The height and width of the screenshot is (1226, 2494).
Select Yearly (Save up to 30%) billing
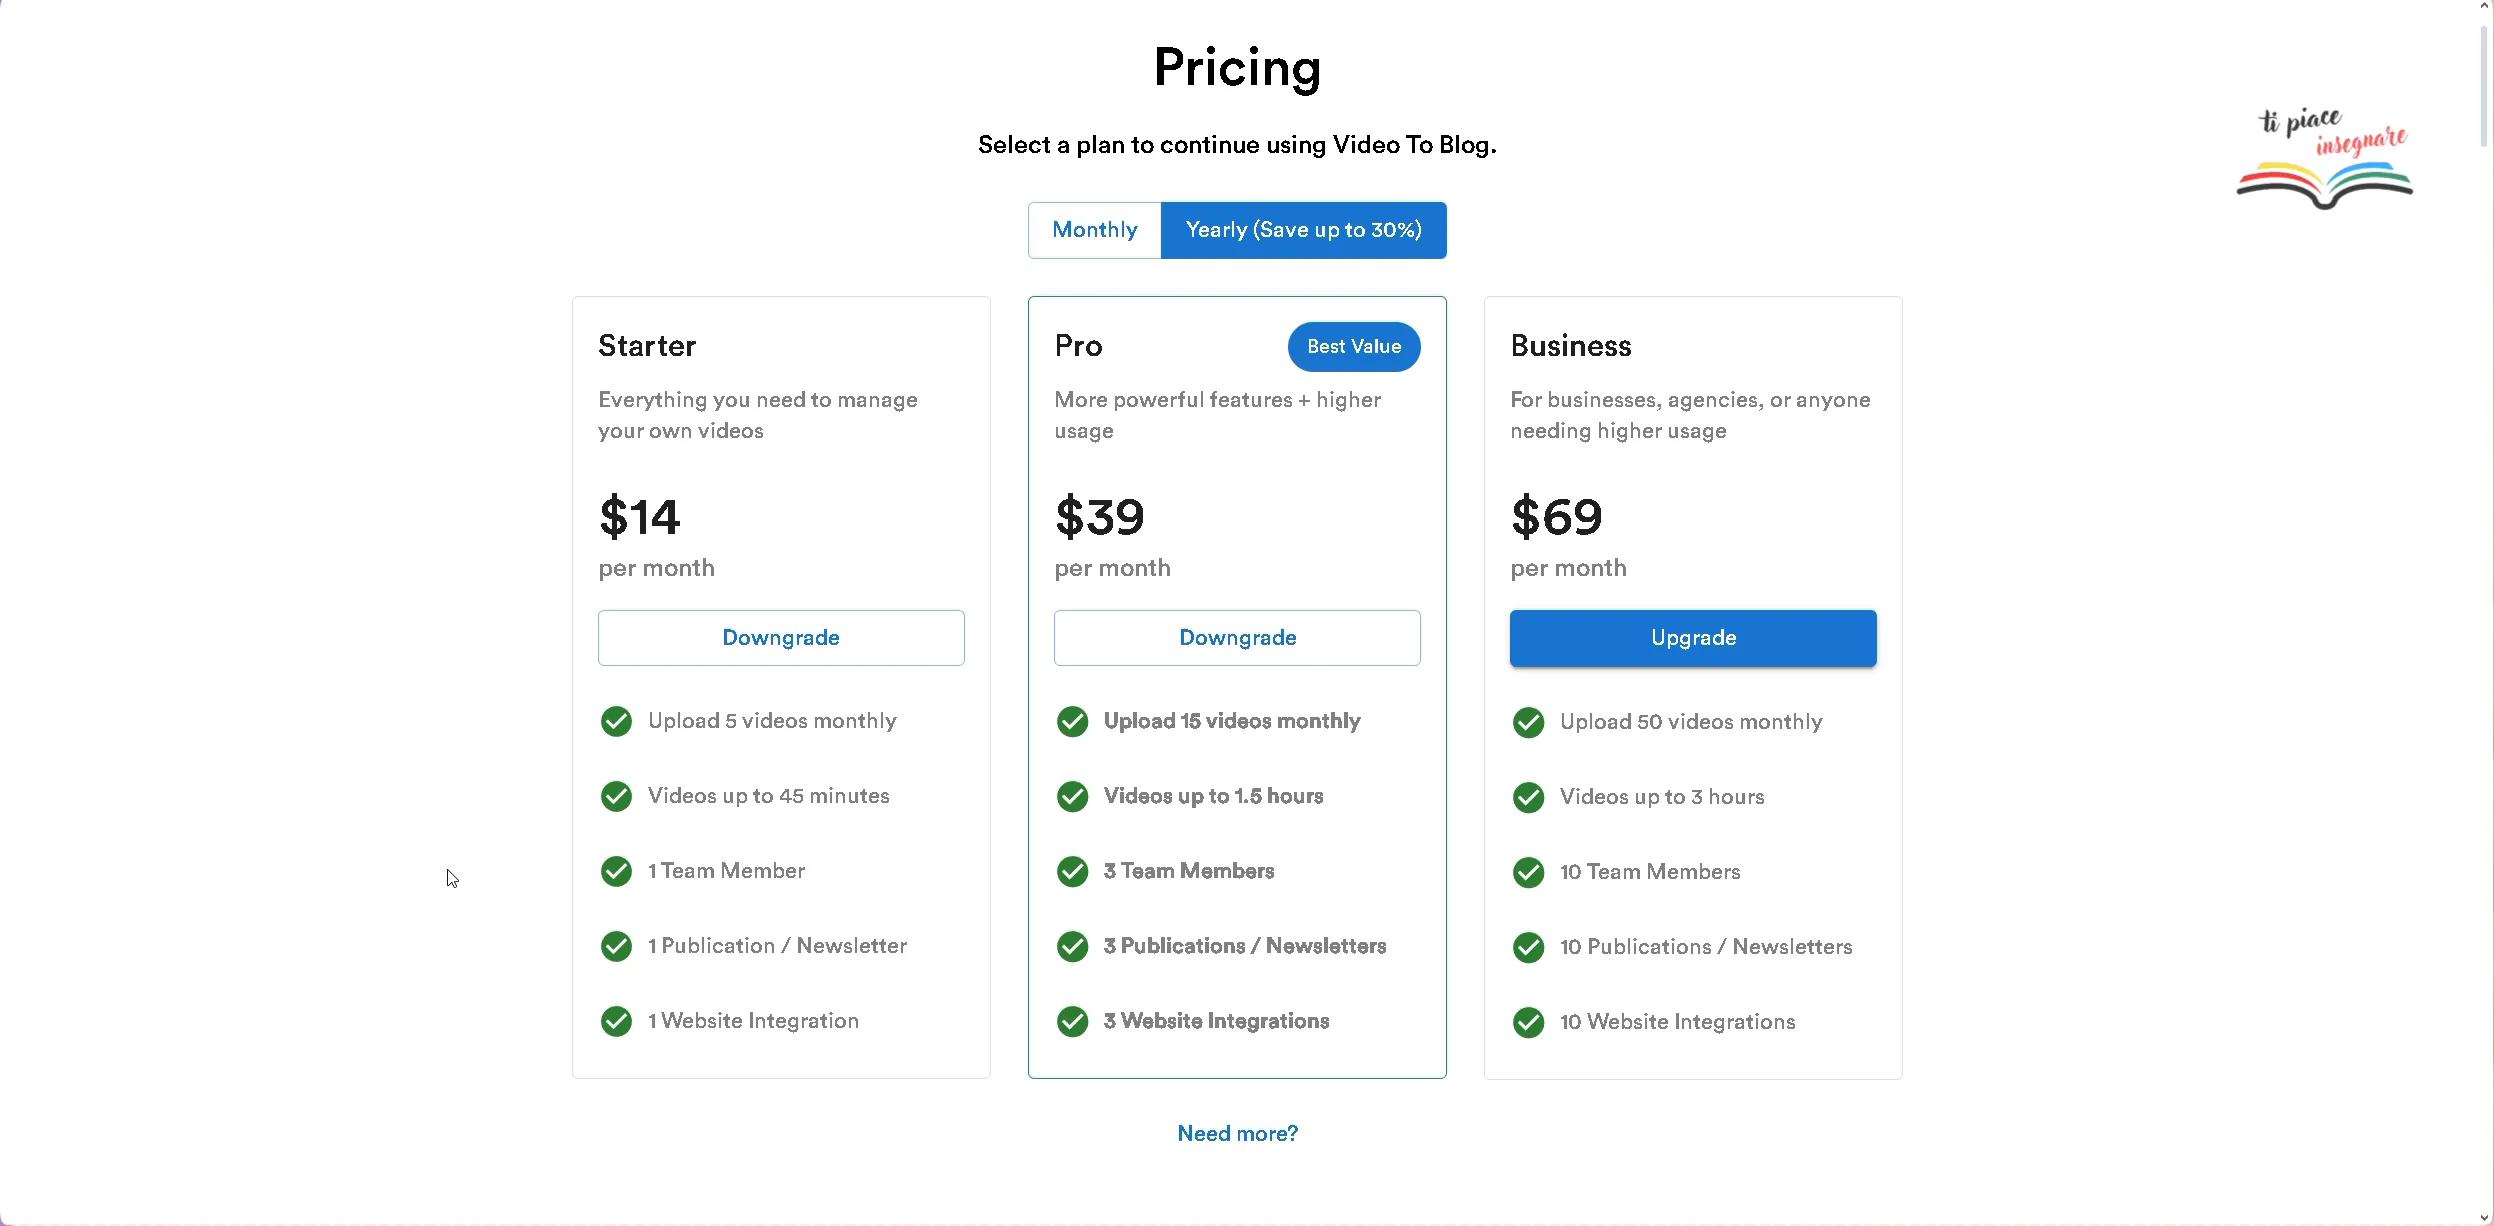coord(1304,230)
